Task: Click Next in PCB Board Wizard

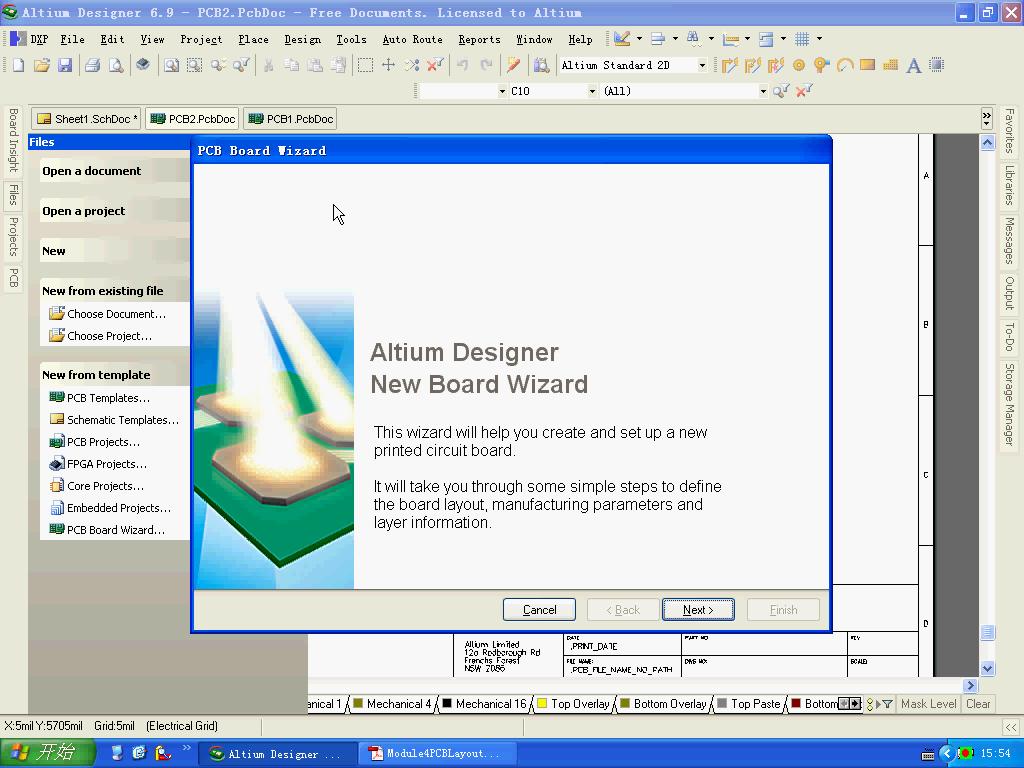Action: coord(698,609)
